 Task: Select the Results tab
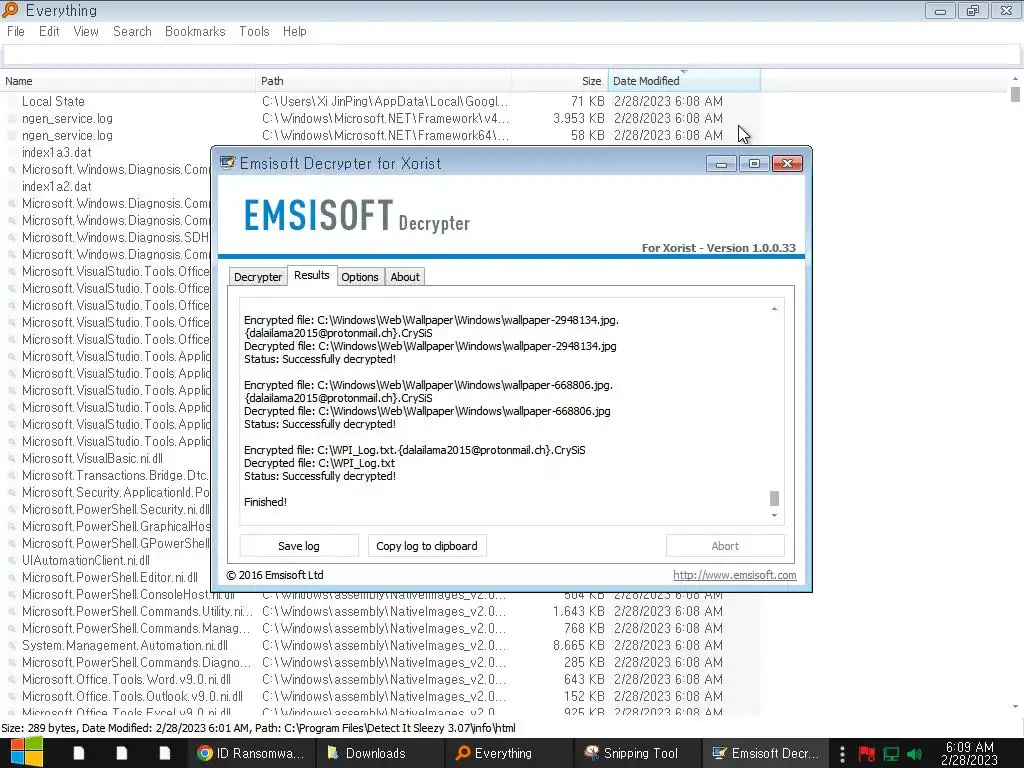[312, 275]
